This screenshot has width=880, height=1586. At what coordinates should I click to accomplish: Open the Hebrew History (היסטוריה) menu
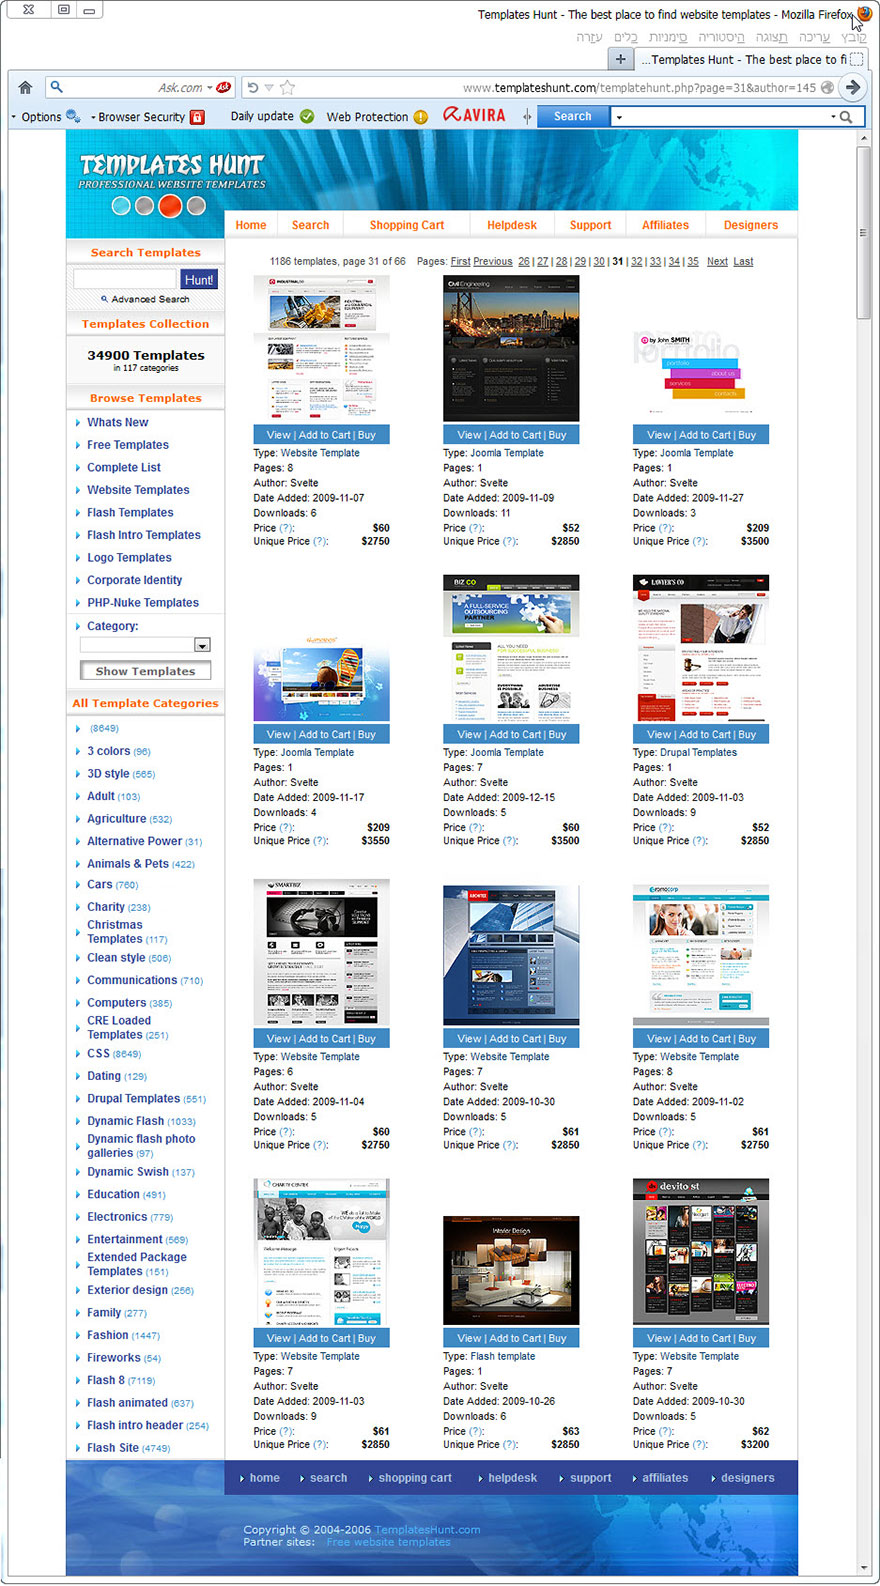point(721,36)
